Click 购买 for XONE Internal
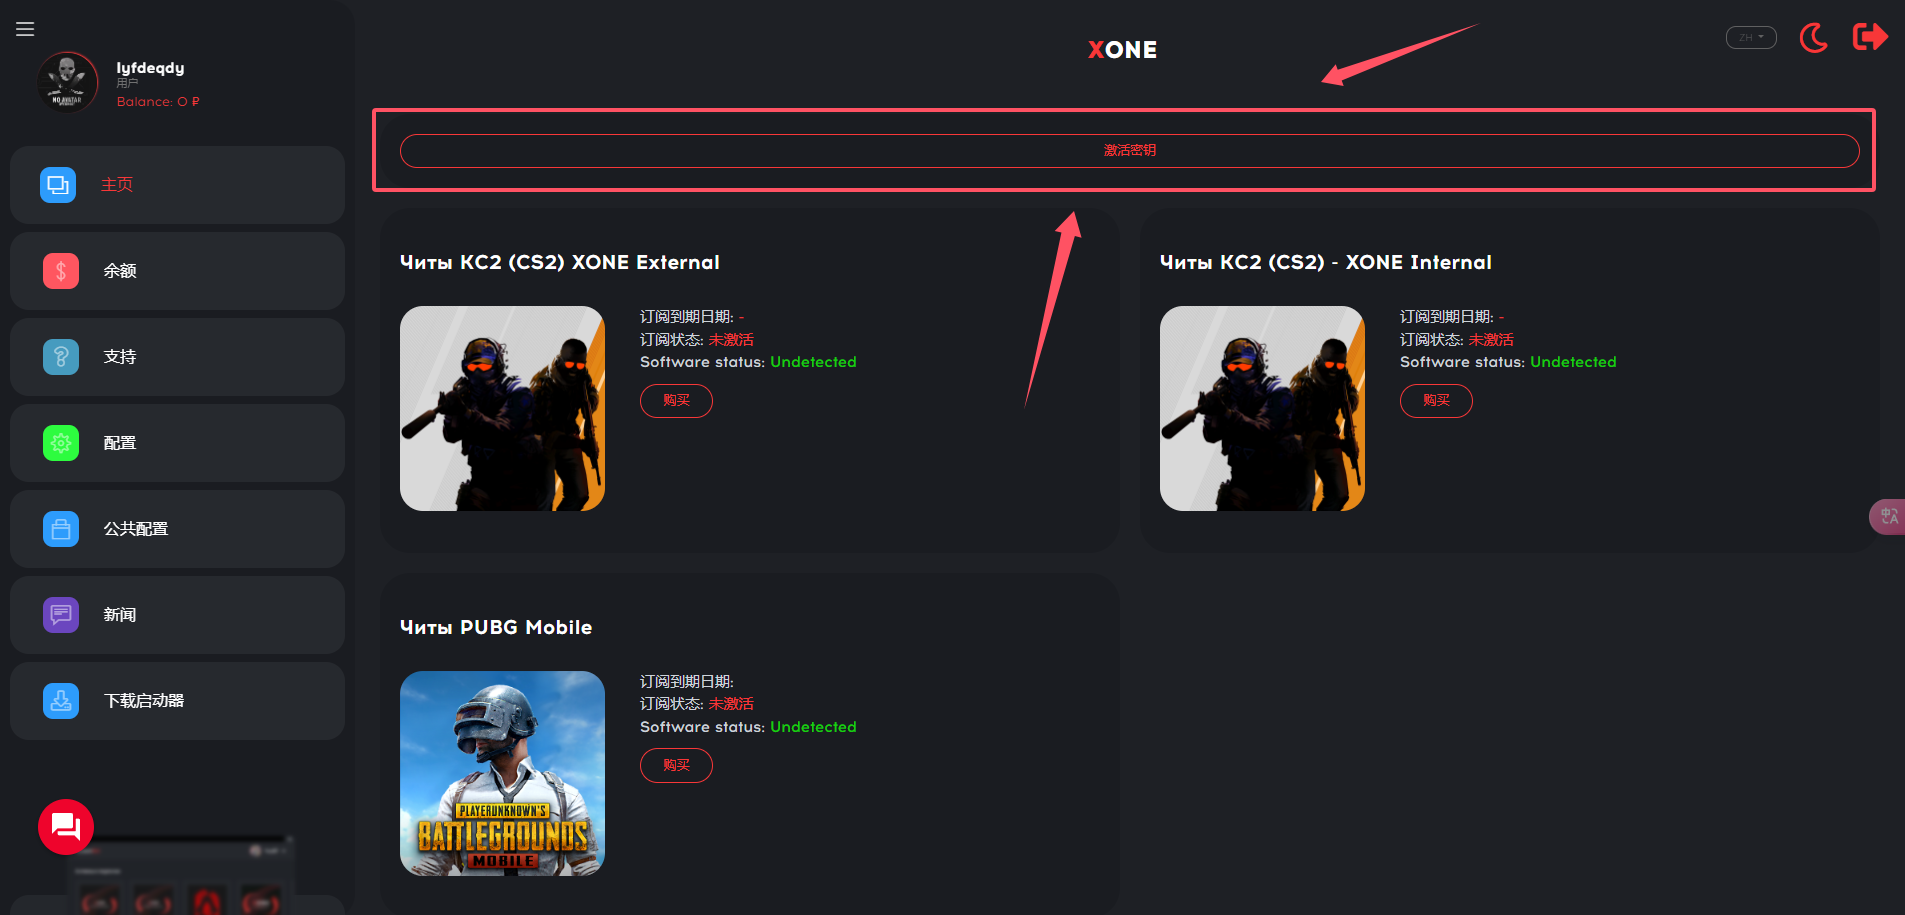Image resolution: width=1905 pixels, height=915 pixels. [1436, 401]
